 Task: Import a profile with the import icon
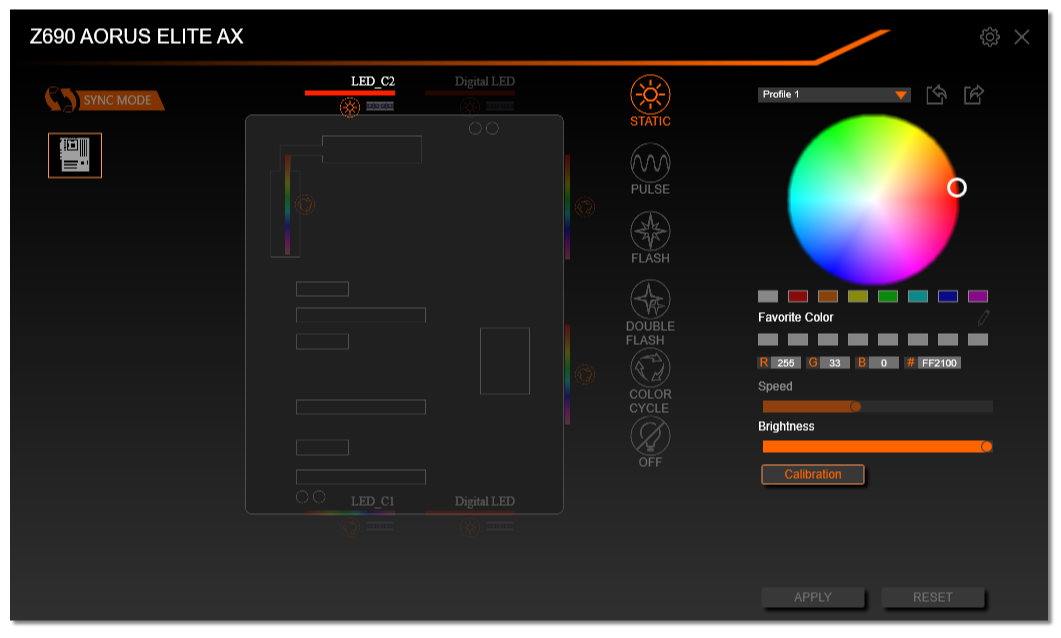936,95
